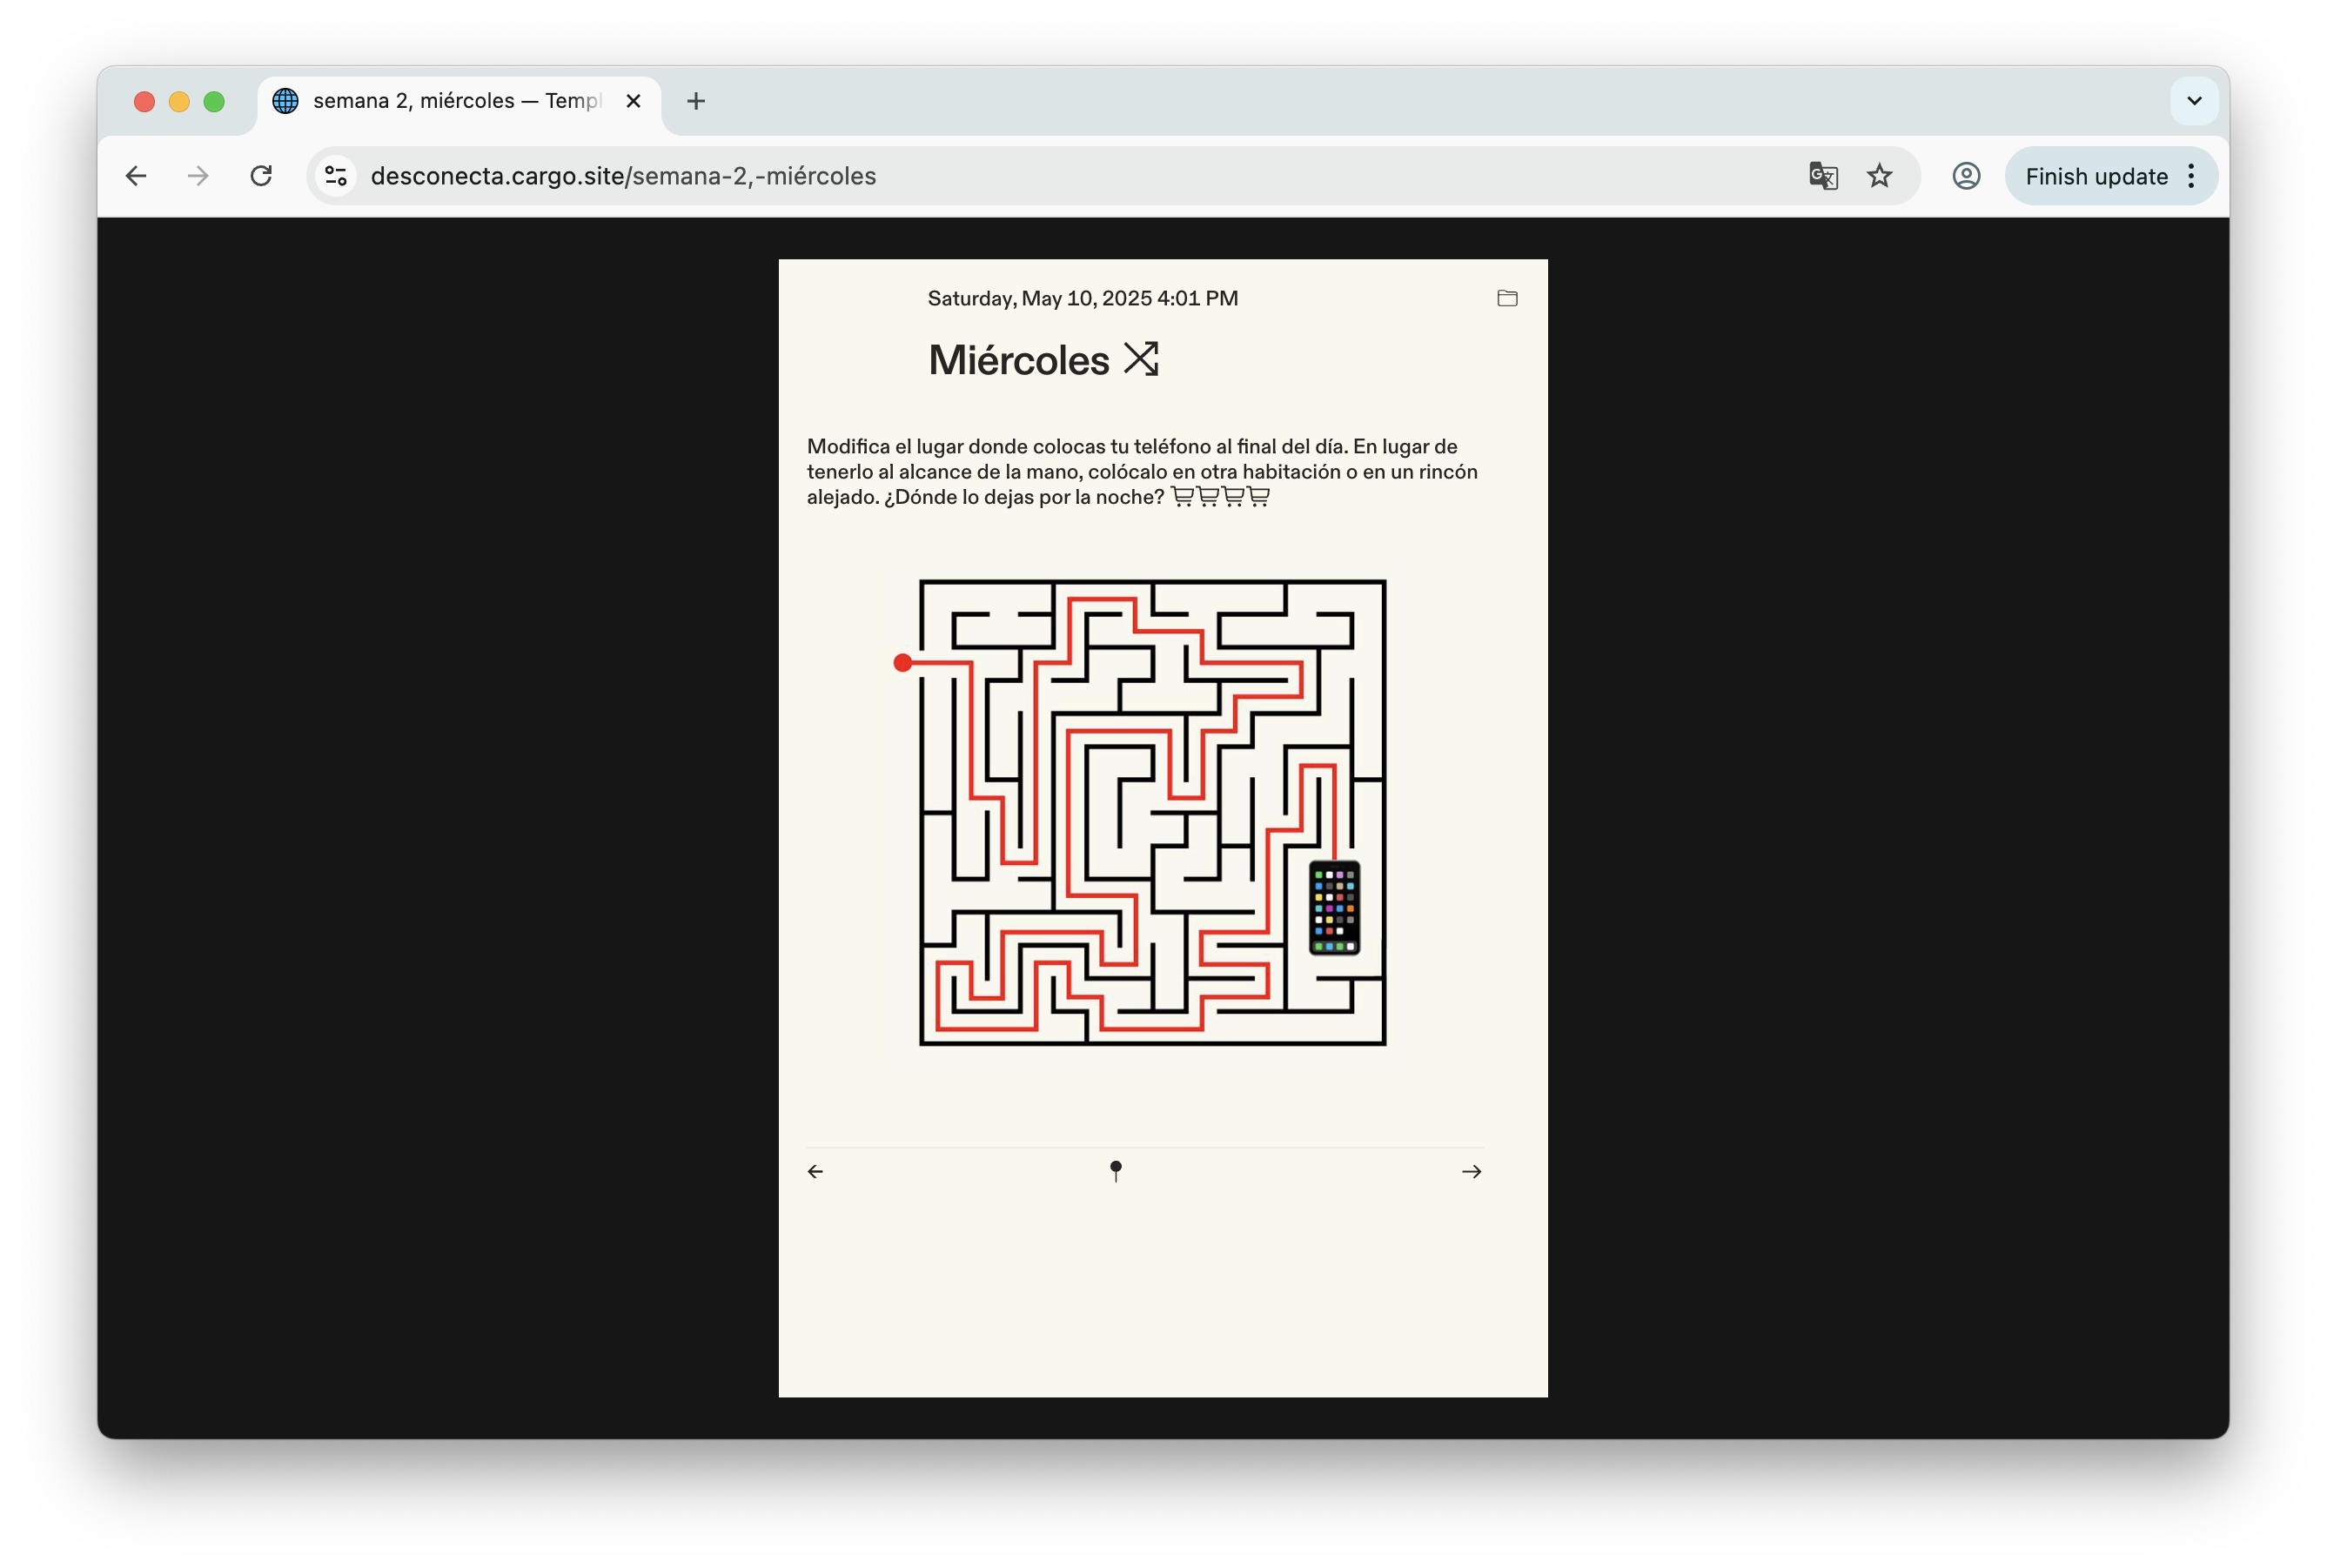
Task: Select the semana 2, miércoles tab
Action: [x=455, y=101]
